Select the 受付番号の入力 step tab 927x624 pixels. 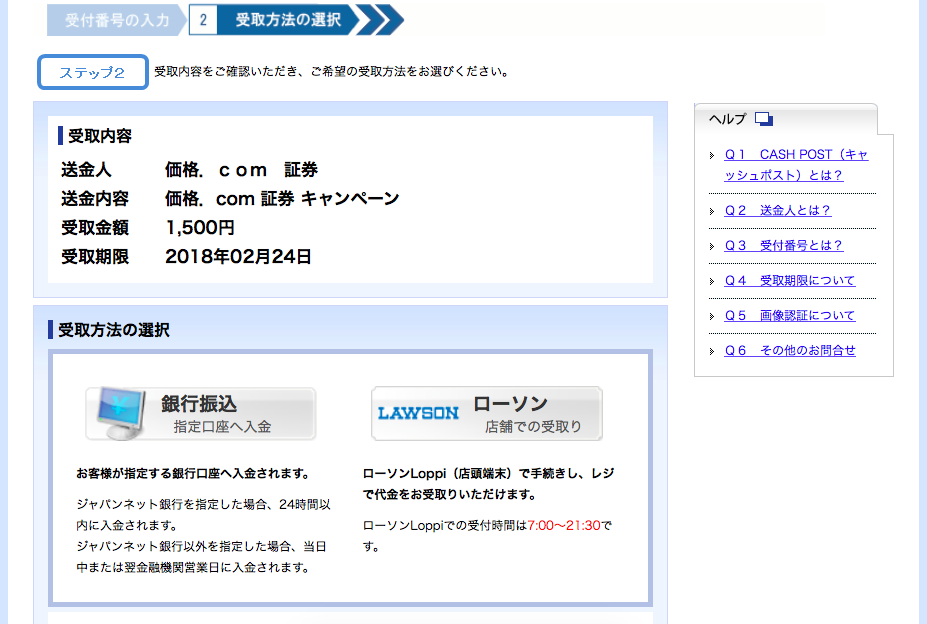pyautogui.click(x=117, y=20)
